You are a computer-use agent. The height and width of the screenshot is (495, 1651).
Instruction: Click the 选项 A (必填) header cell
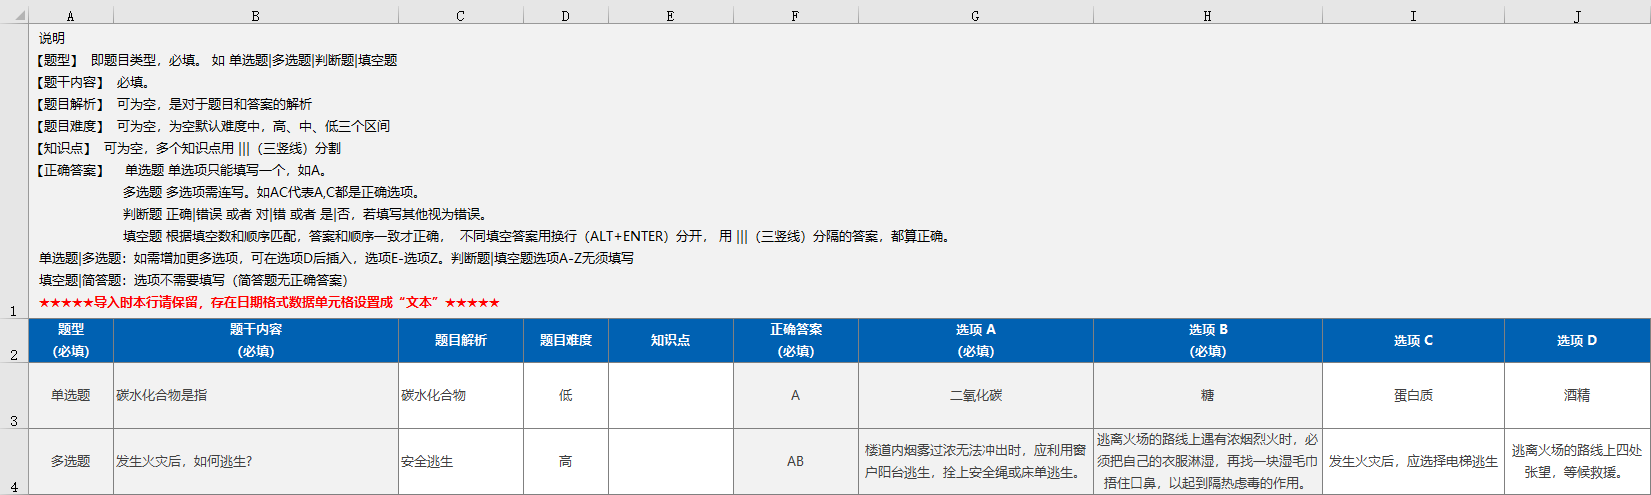coord(976,340)
